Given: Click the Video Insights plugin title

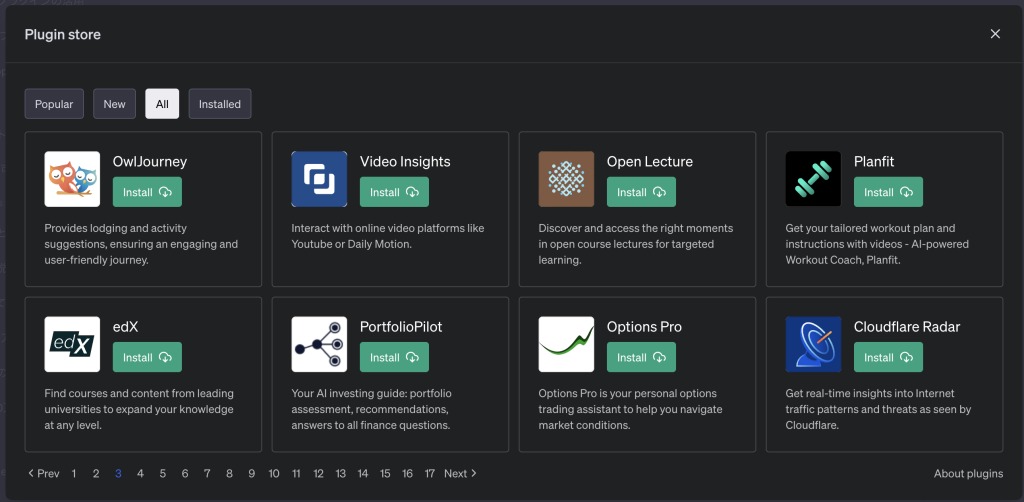Looking at the screenshot, I should pos(405,161).
